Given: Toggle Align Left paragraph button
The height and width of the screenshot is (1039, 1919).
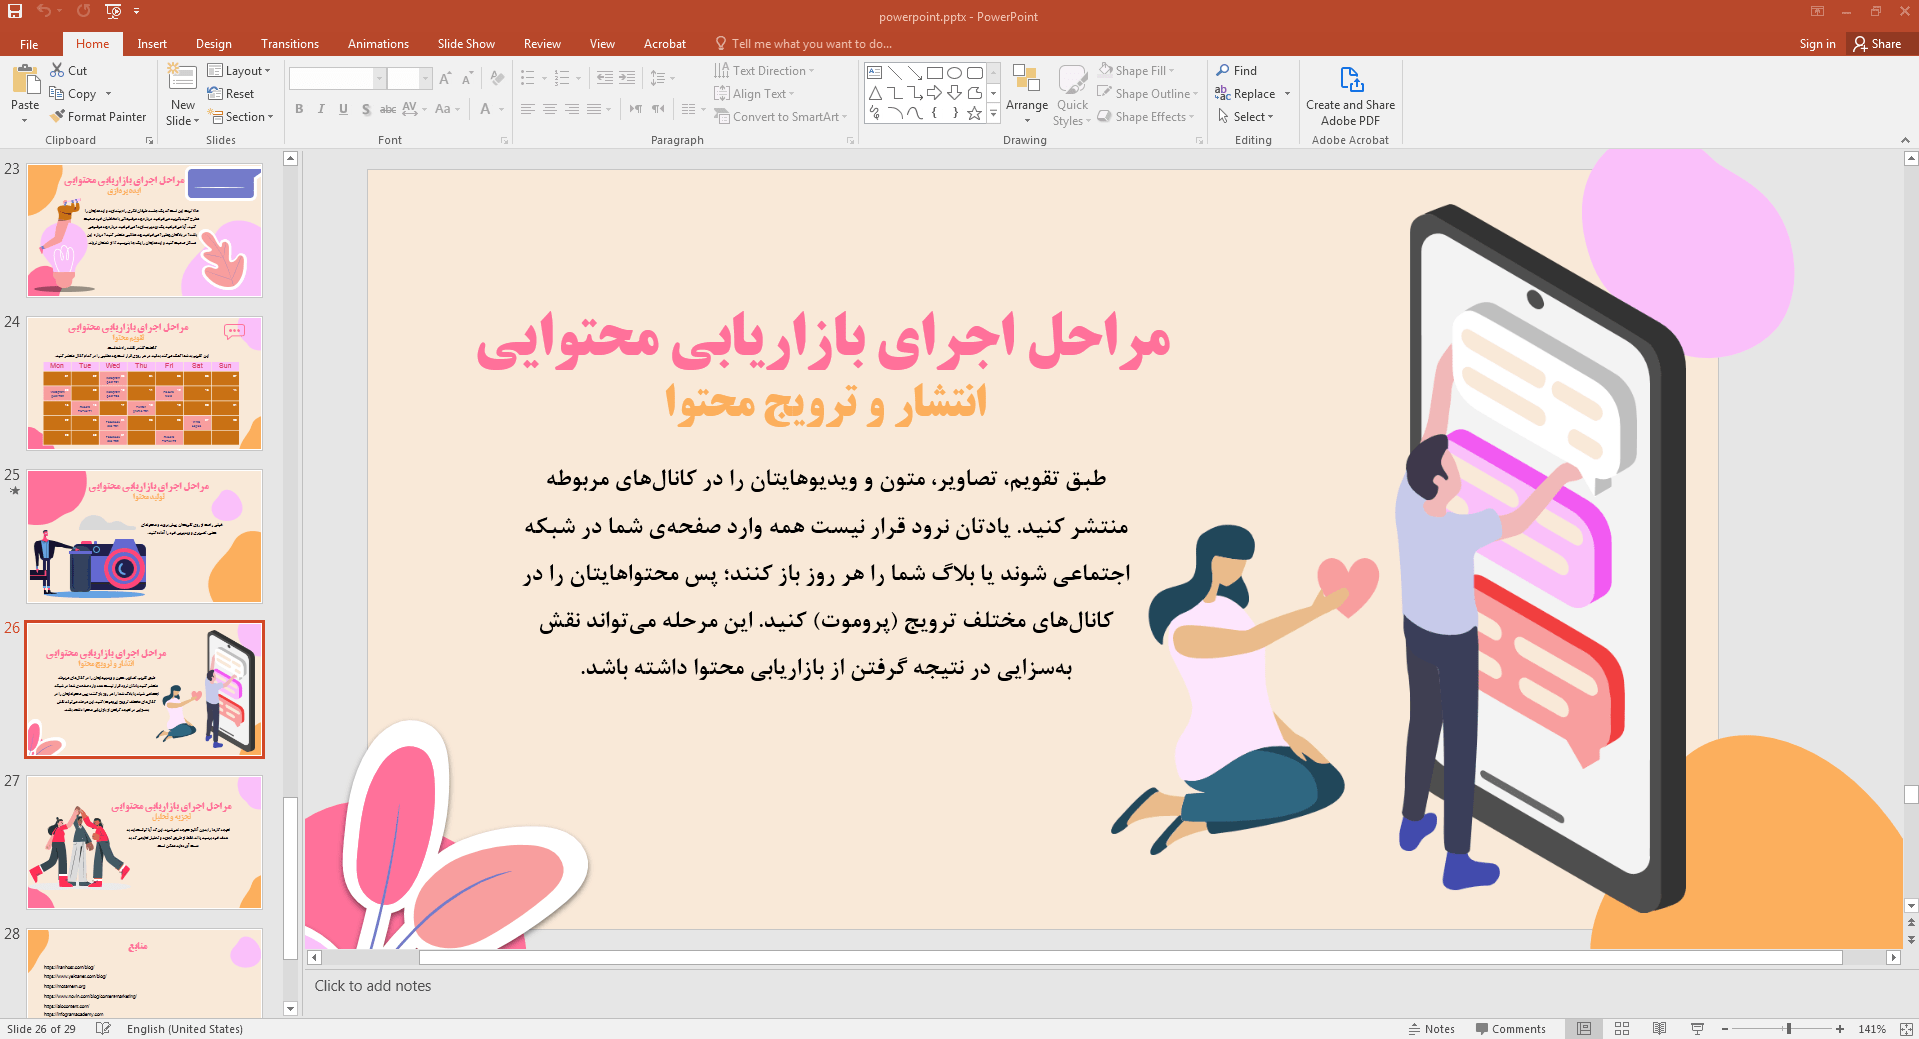Looking at the screenshot, I should coord(528,108).
